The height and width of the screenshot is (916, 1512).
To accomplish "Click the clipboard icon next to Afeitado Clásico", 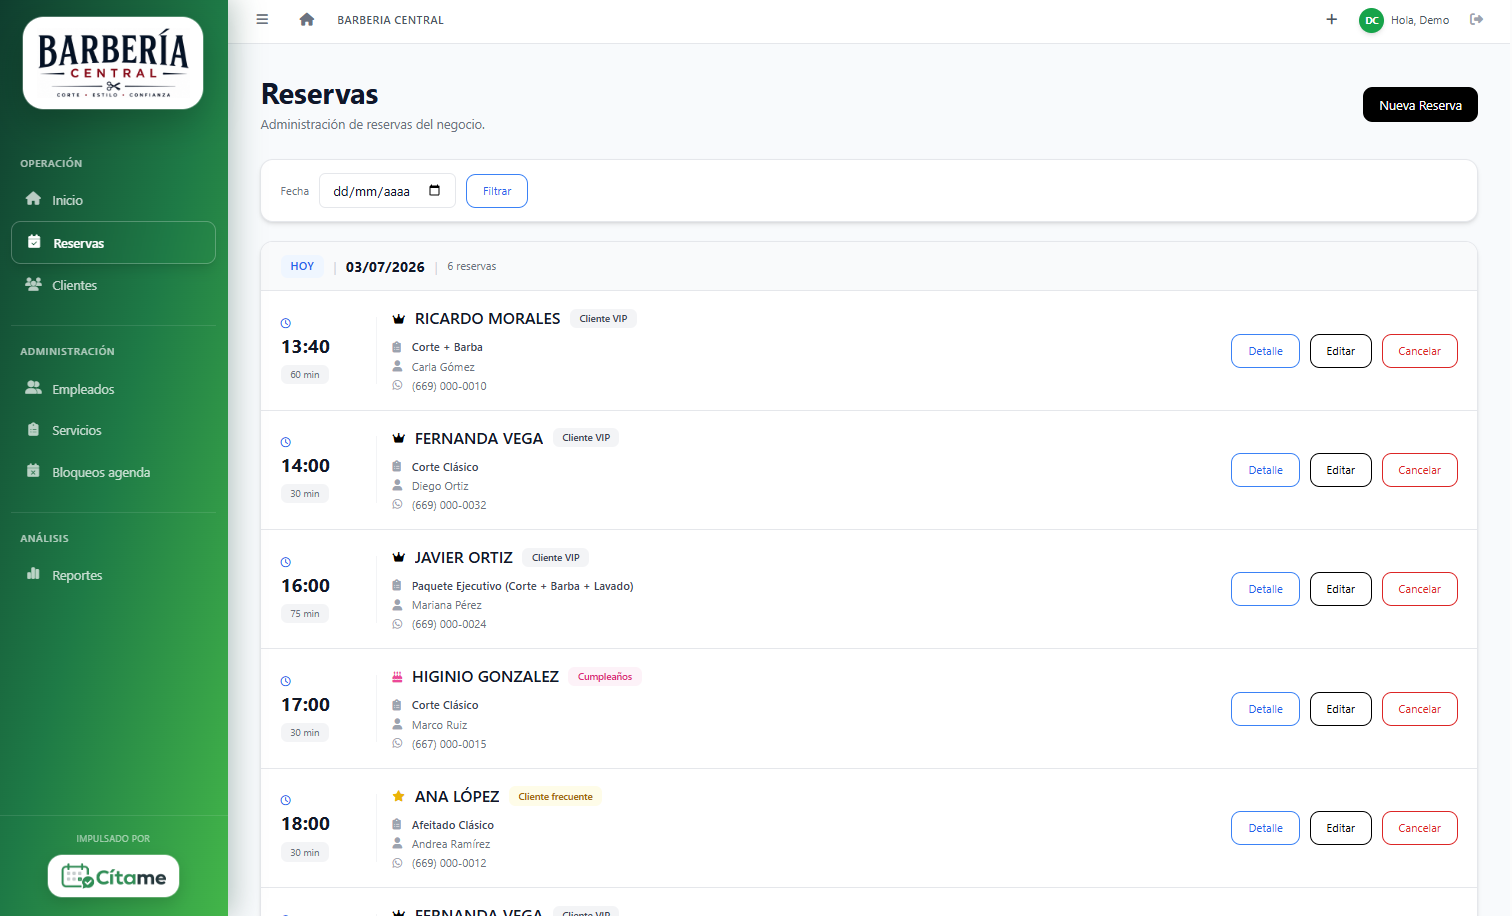I will [397, 825].
